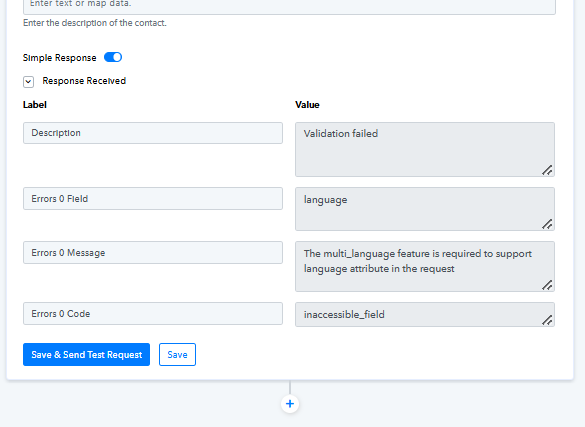The width and height of the screenshot is (585, 427).
Task: Click resize handle of language value box
Action: pos(547,224)
